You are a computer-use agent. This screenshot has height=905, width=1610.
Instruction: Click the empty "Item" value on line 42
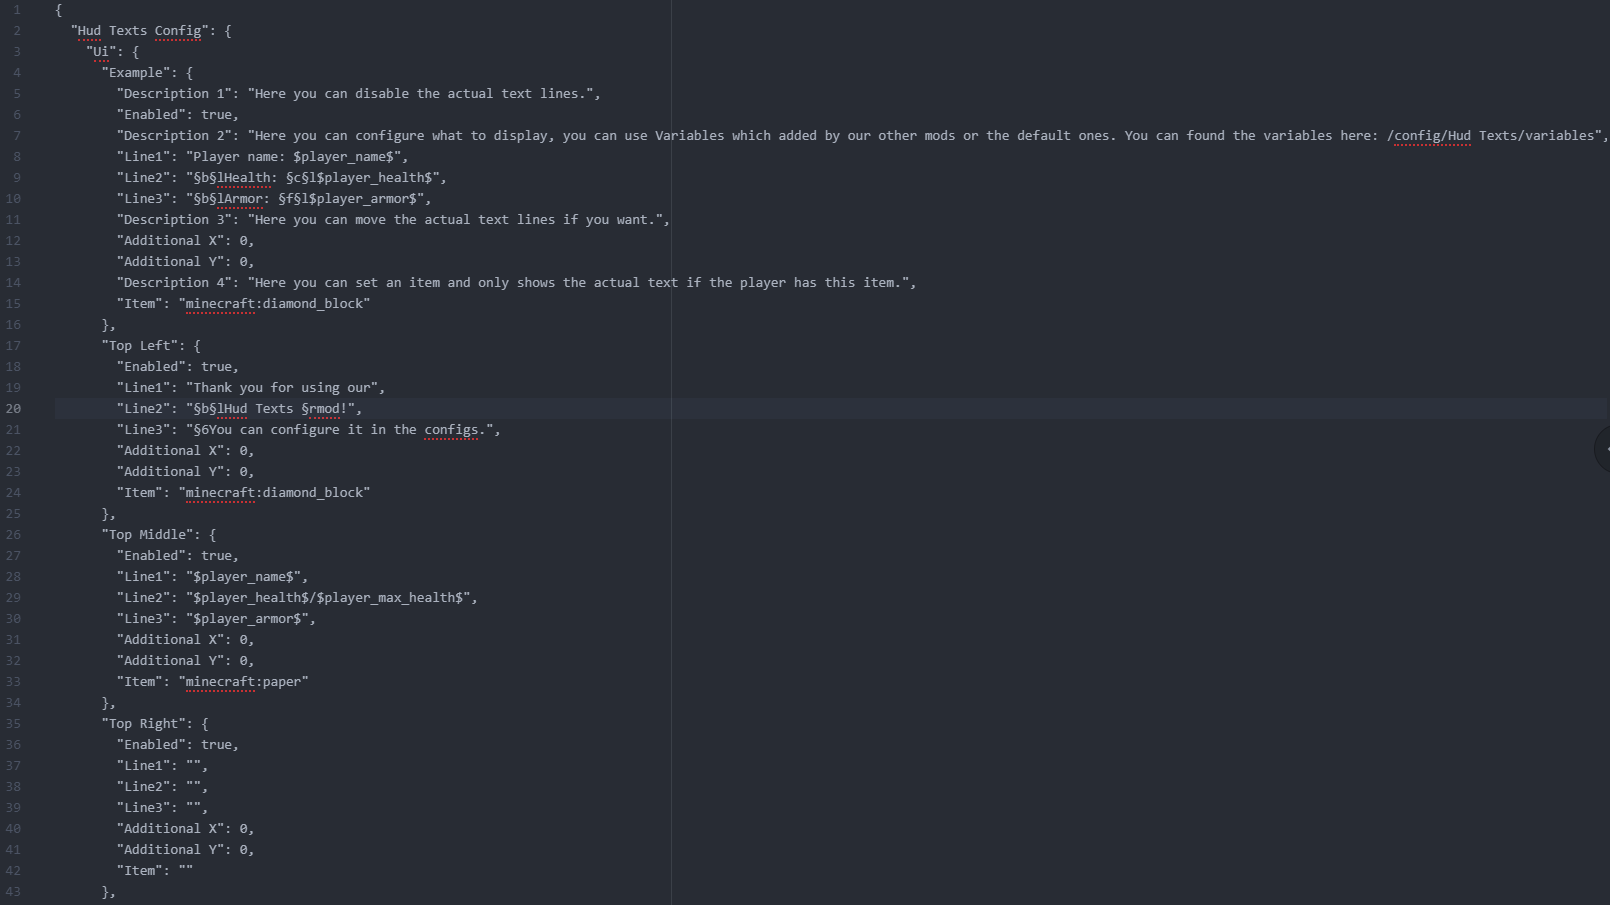tap(186, 871)
